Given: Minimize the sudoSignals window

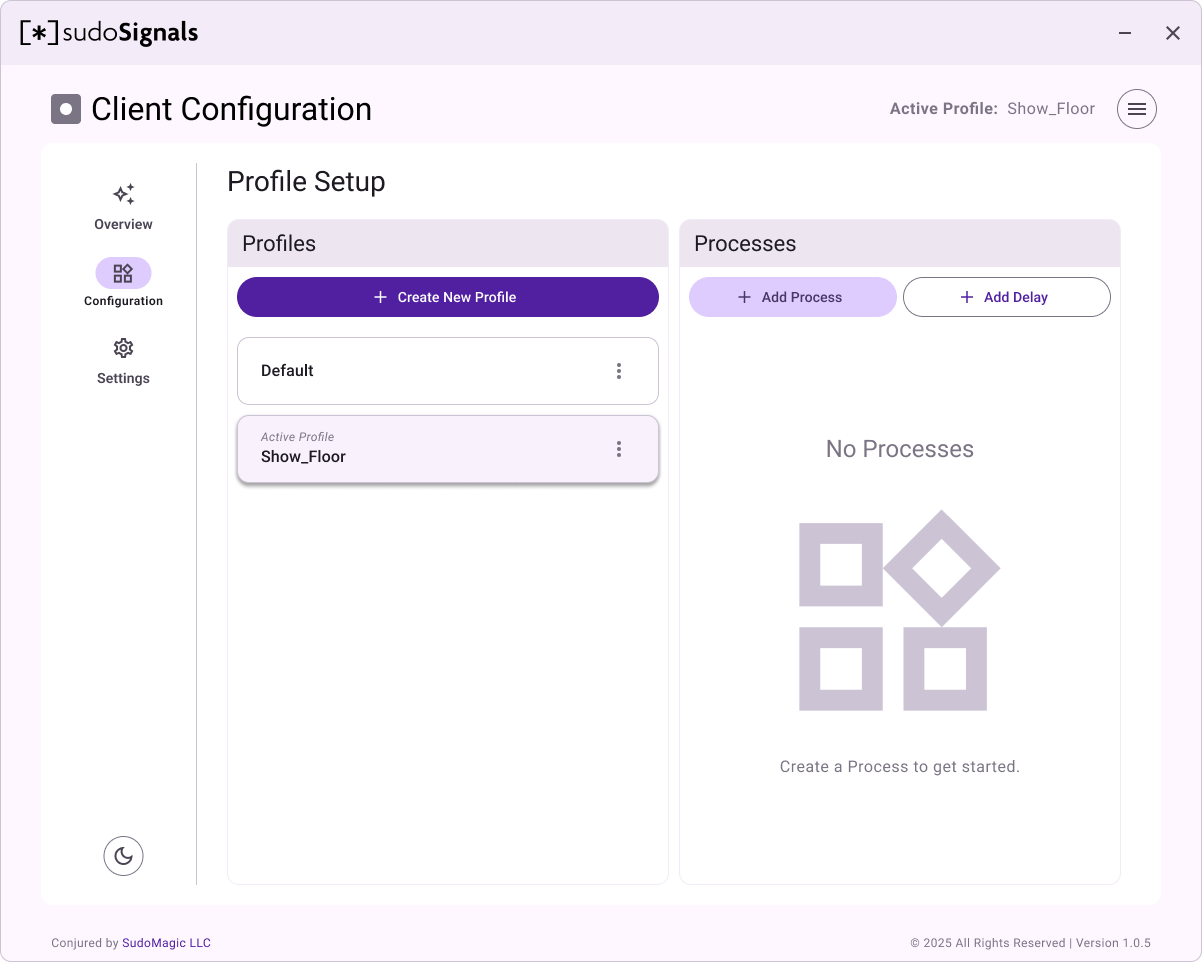Looking at the screenshot, I should coord(1125,33).
